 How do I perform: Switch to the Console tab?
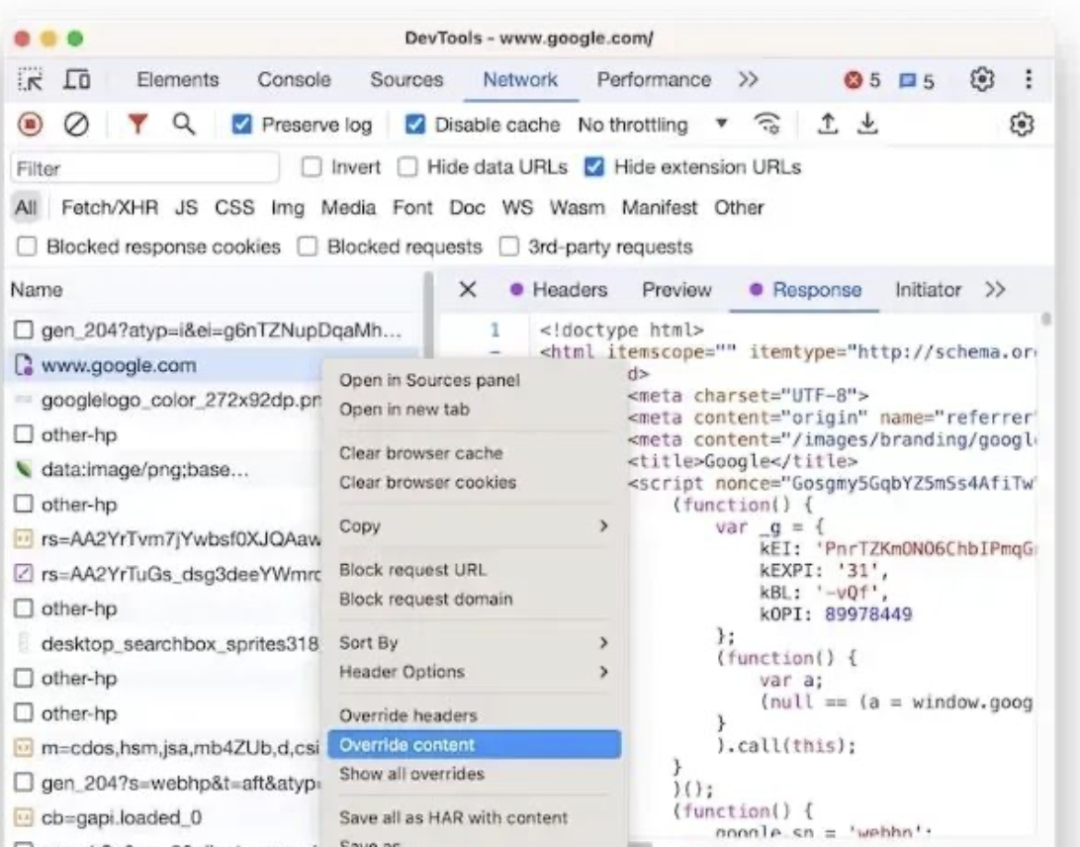click(294, 80)
